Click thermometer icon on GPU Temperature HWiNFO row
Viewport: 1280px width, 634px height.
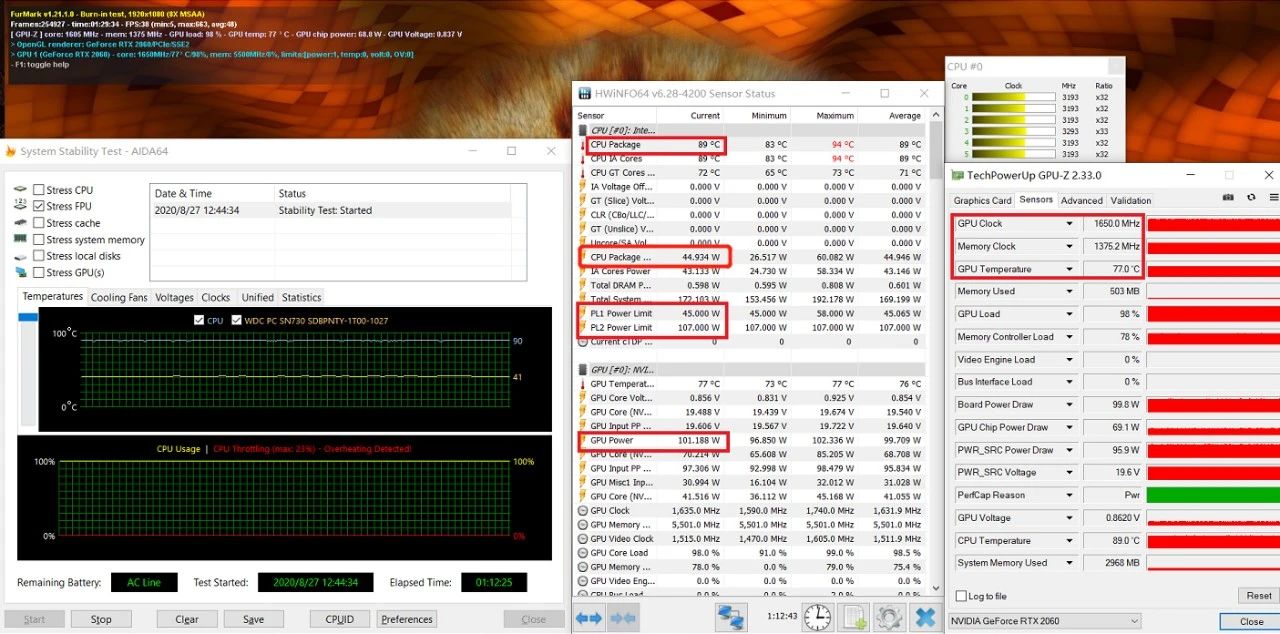(x=583, y=383)
